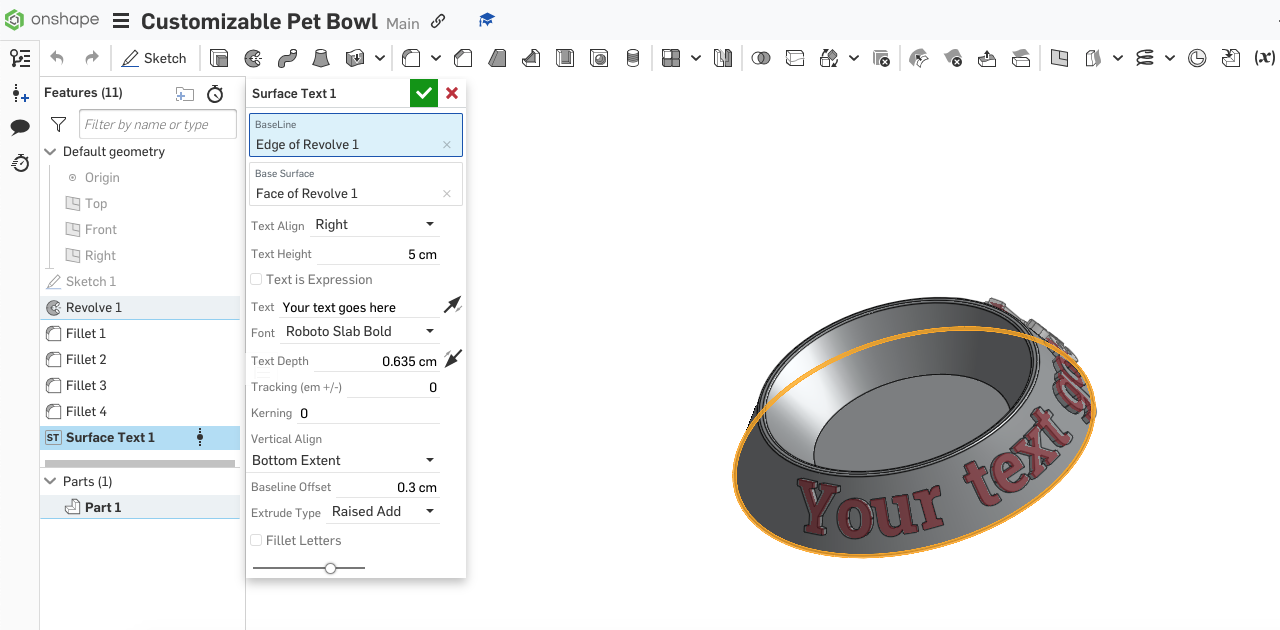Viewport: 1280px width, 630px height.
Task: Open the Variable (x) tool
Action: (x=1264, y=59)
